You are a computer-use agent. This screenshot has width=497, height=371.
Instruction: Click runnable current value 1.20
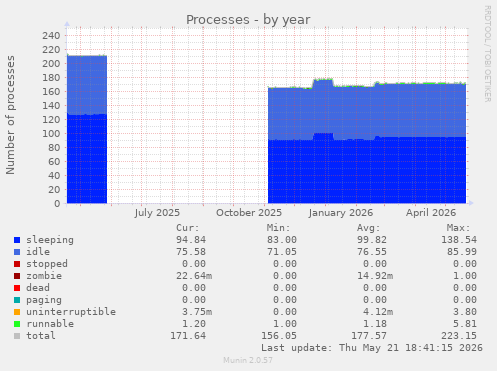(194, 324)
